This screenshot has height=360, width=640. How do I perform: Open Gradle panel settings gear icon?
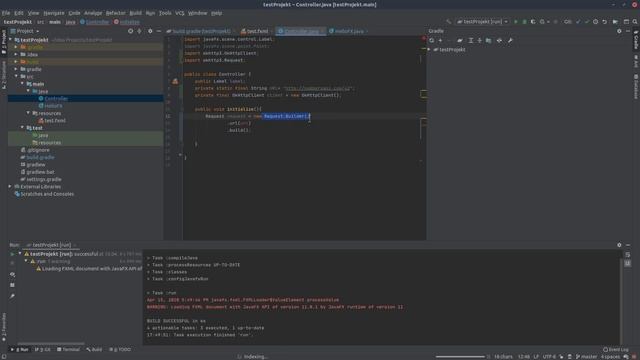[619, 31]
